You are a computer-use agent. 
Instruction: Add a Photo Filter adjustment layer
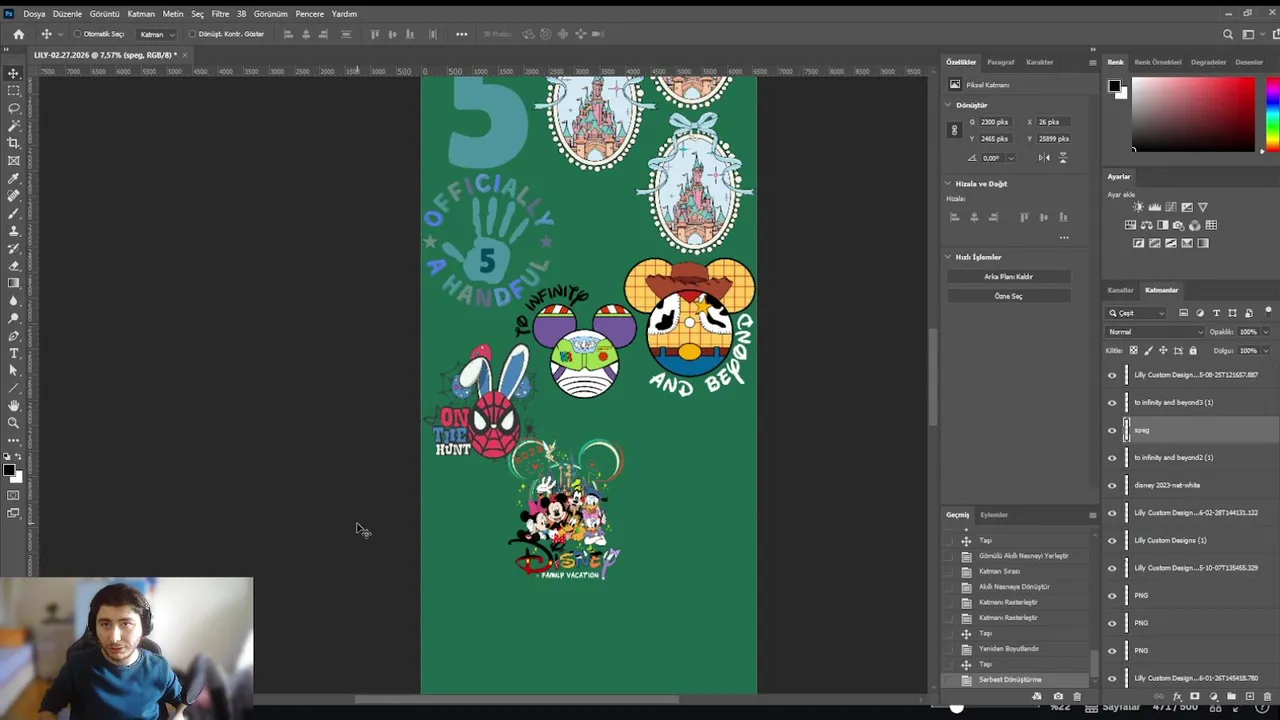pos(1178,225)
